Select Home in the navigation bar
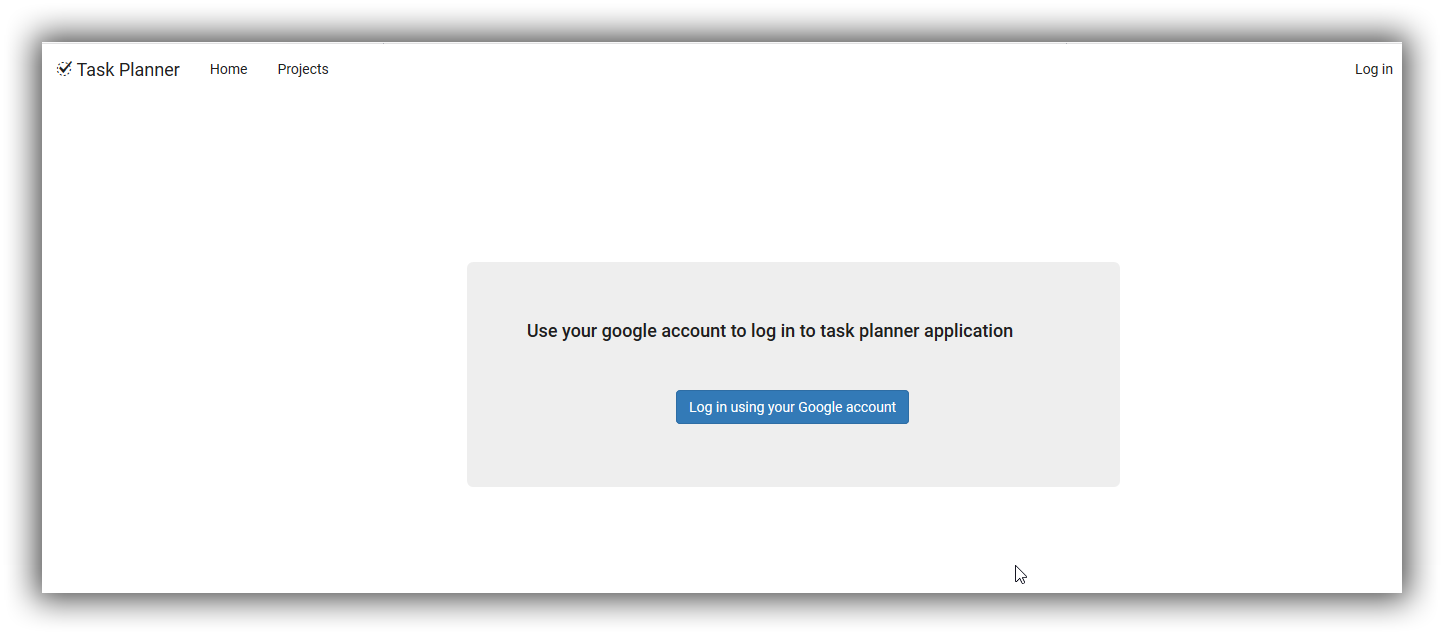The height and width of the screenshot is (635, 1444). [x=228, y=69]
